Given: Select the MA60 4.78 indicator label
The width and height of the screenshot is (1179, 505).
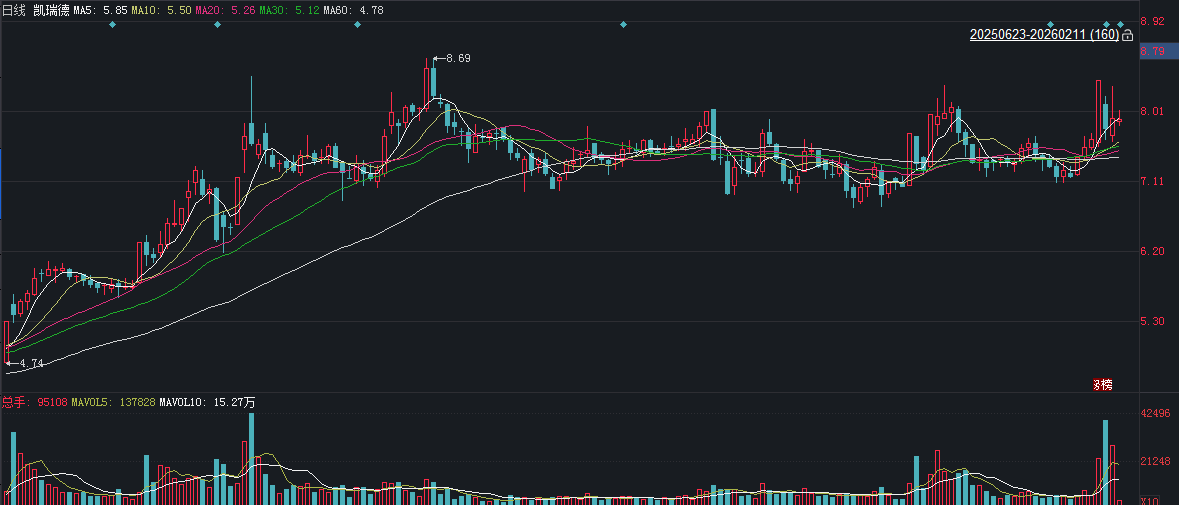Looking at the screenshot, I should (x=352, y=10).
